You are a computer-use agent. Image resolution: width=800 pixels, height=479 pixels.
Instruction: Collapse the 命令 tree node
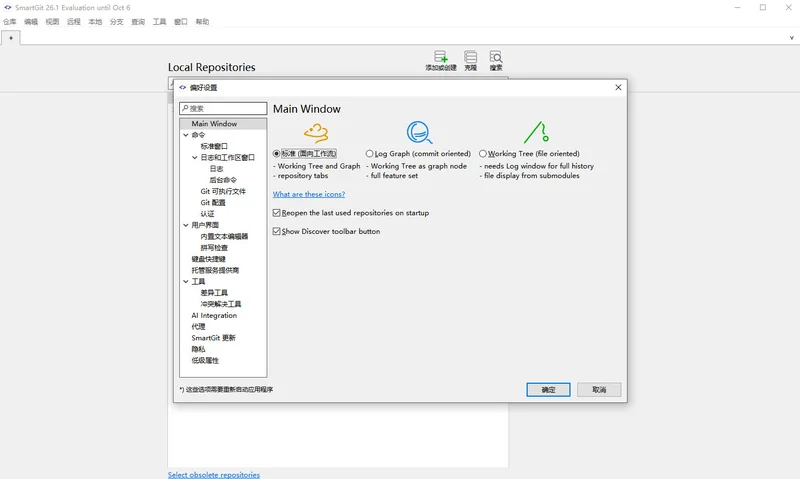186,135
